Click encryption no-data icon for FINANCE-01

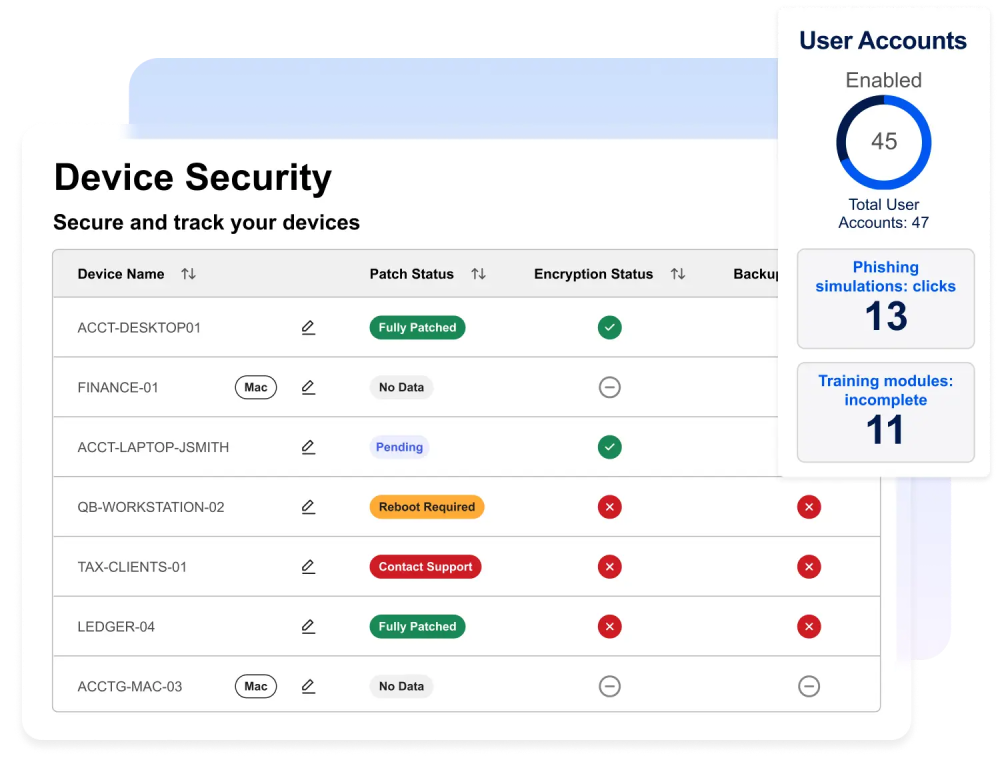[x=609, y=387]
